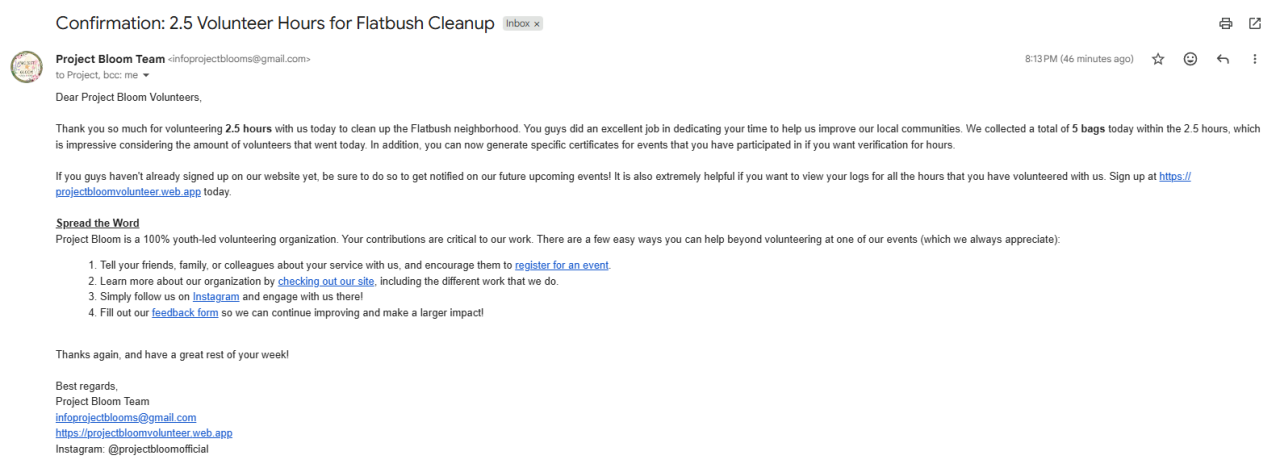Open email in new window

point(1255,23)
